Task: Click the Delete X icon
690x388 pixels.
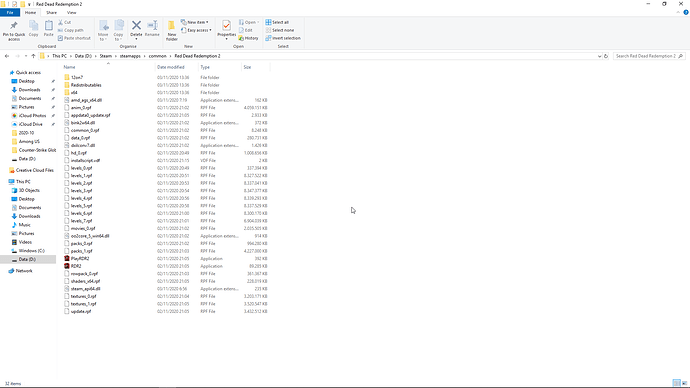Action: pyautogui.click(x=136, y=26)
